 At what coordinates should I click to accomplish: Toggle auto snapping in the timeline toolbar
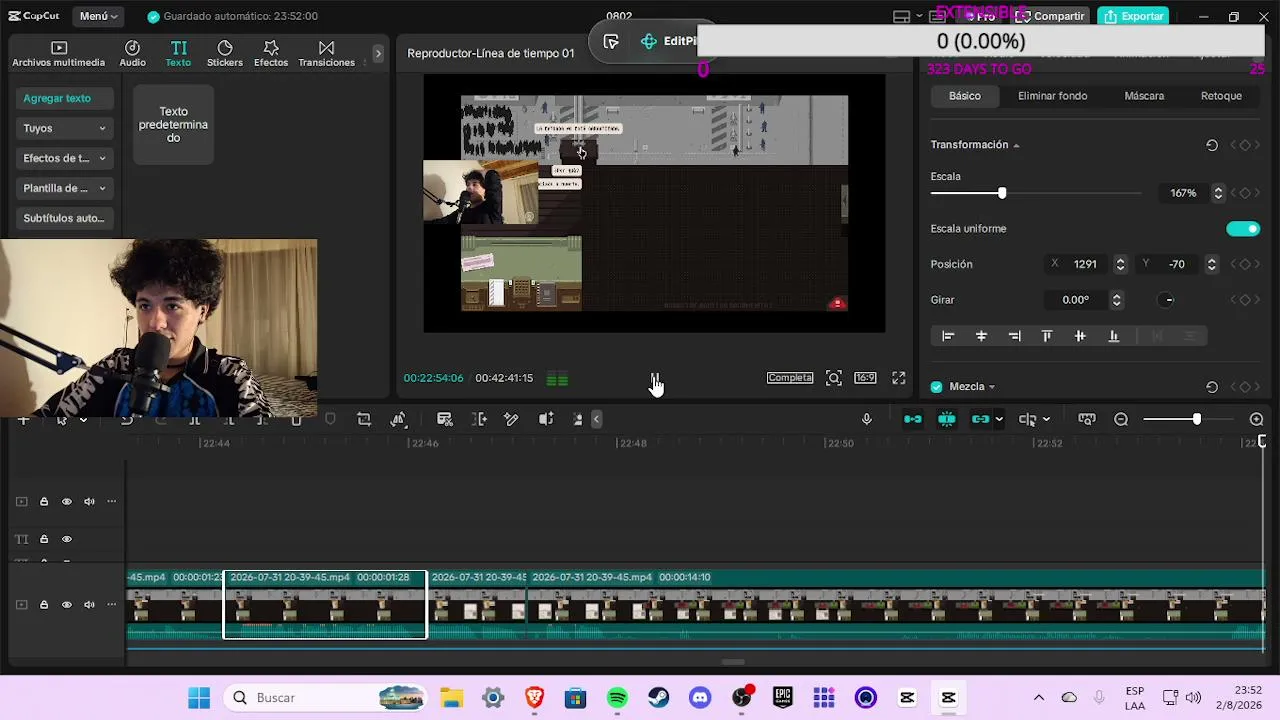coord(946,420)
